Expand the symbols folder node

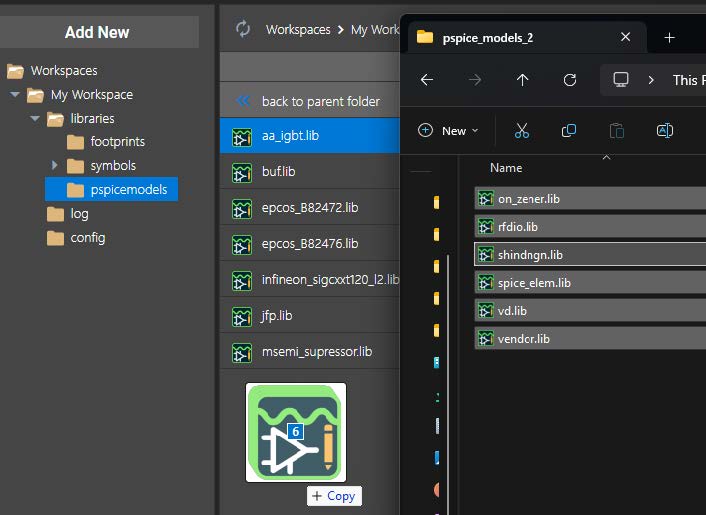click(54, 165)
